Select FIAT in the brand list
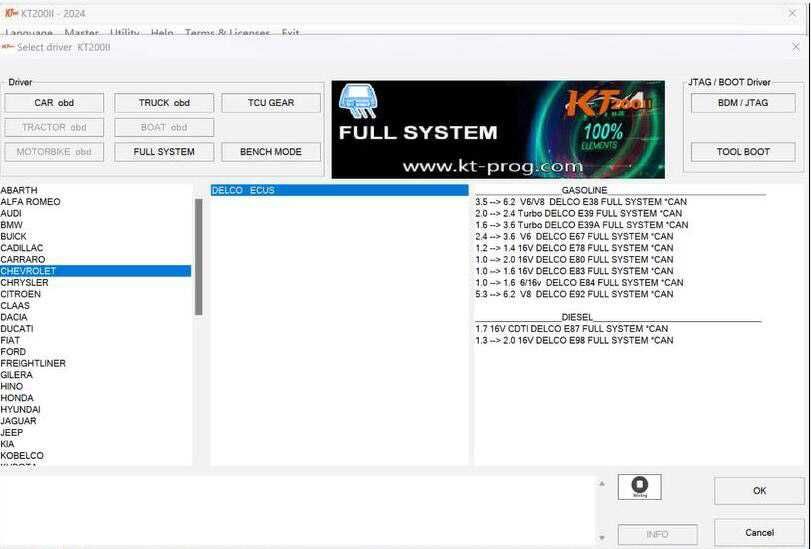This screenshot has height=549, width=811. (x=96, y=340)
